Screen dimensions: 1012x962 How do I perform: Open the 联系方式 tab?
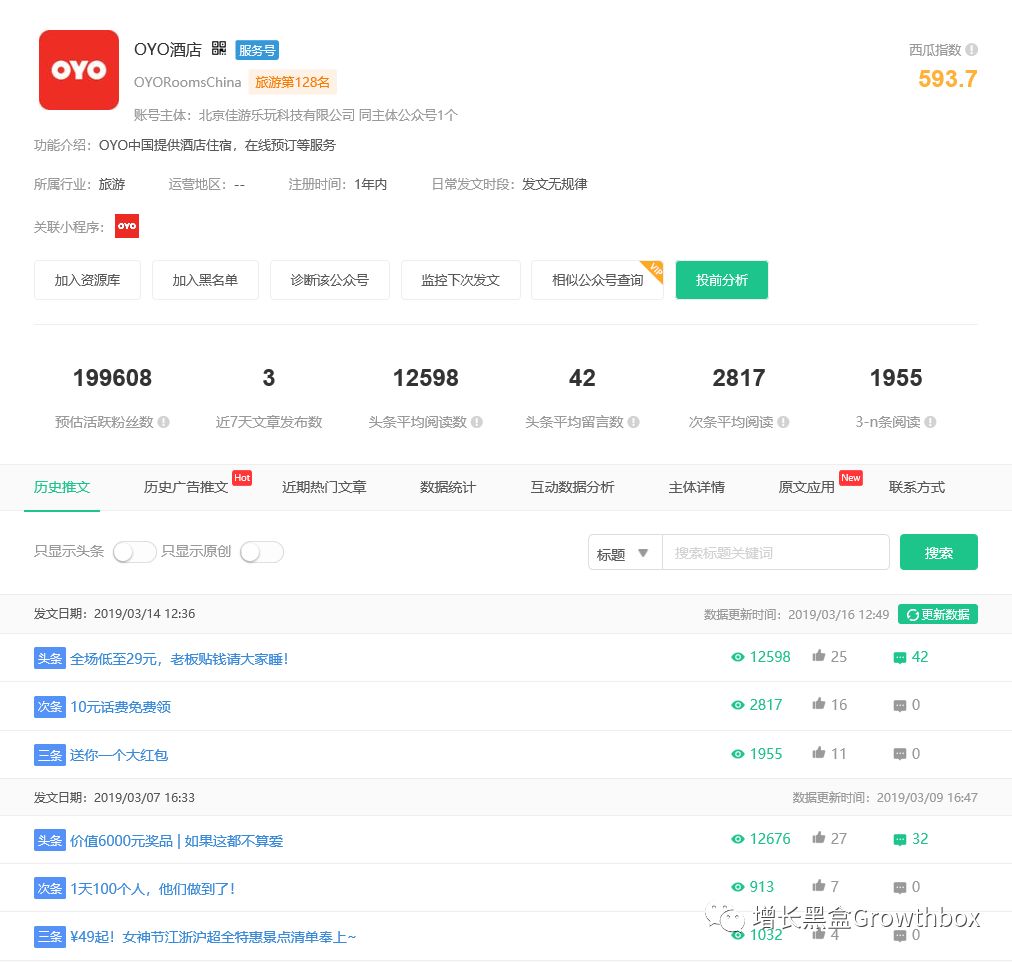[x=916, y=487]
